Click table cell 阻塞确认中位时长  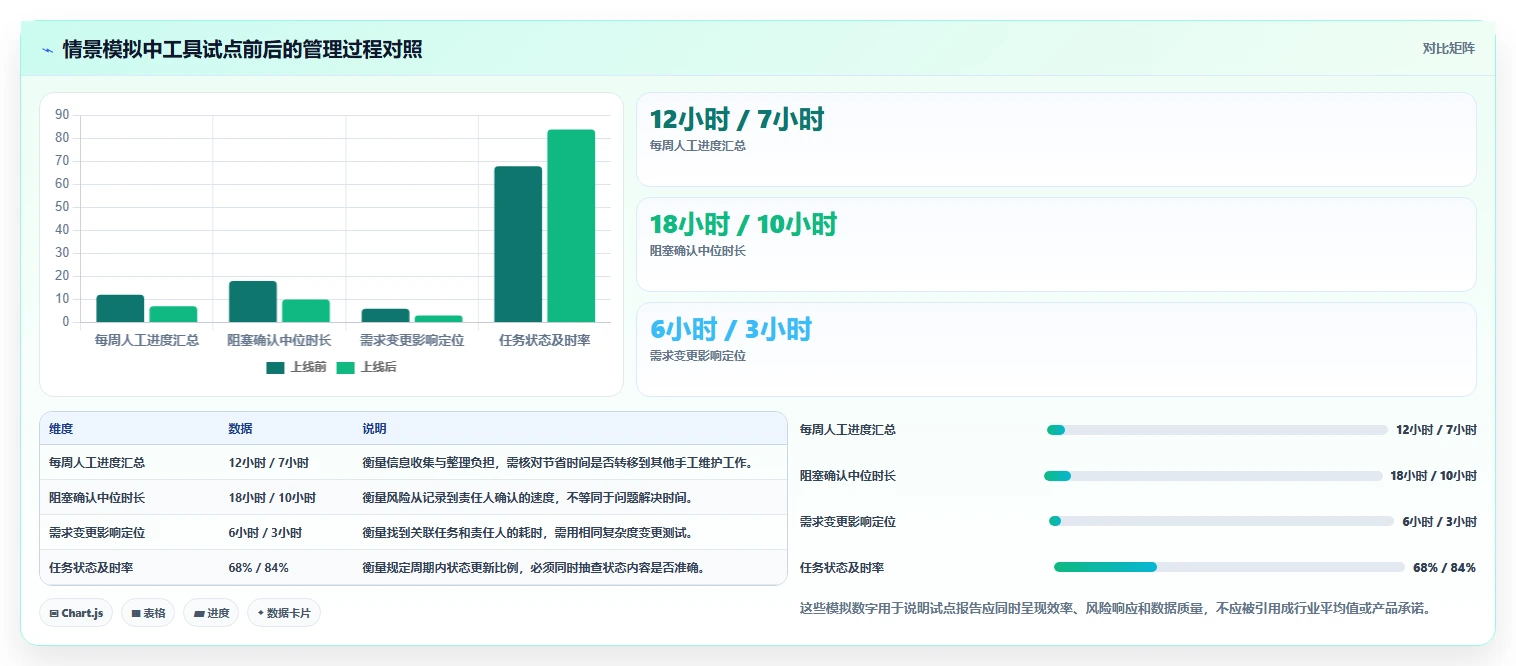(97, 498)
